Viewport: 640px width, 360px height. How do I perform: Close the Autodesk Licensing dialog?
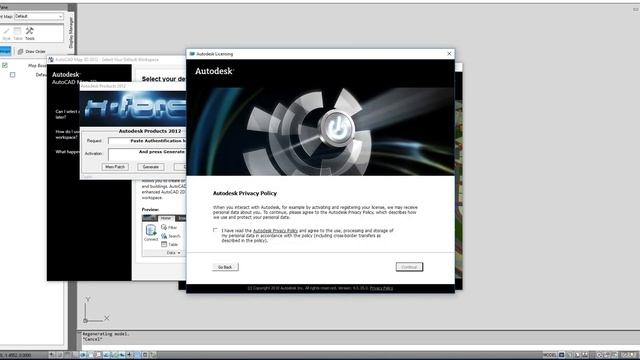449,53
